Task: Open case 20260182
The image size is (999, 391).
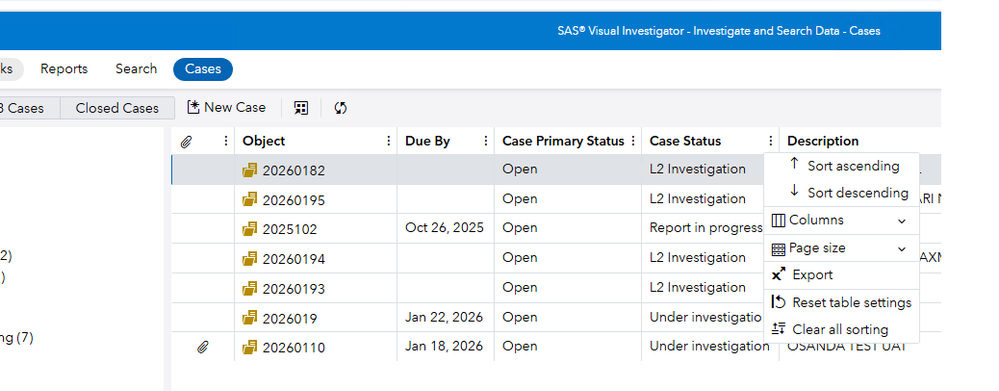Action: [x=293, y=171]
